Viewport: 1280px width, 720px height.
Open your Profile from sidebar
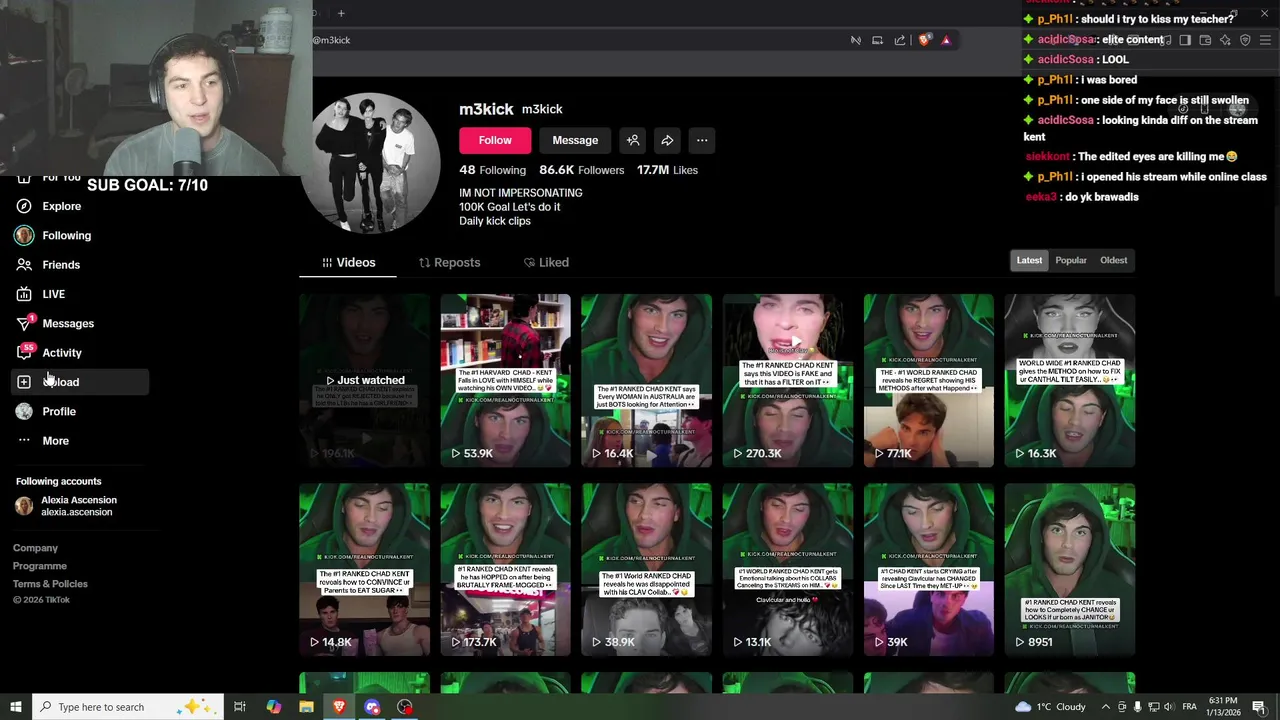point(59,411)
